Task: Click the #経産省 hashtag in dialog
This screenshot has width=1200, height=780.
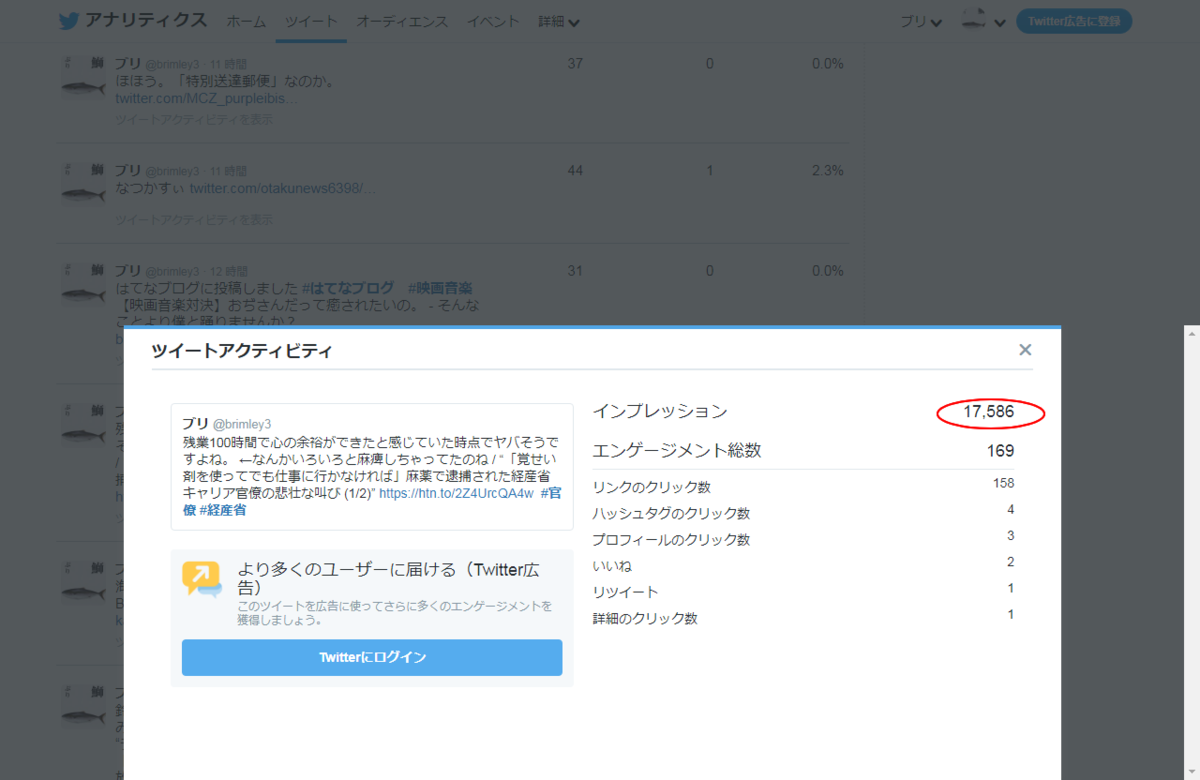Action: pyautogui.click(x=222, y=511)
